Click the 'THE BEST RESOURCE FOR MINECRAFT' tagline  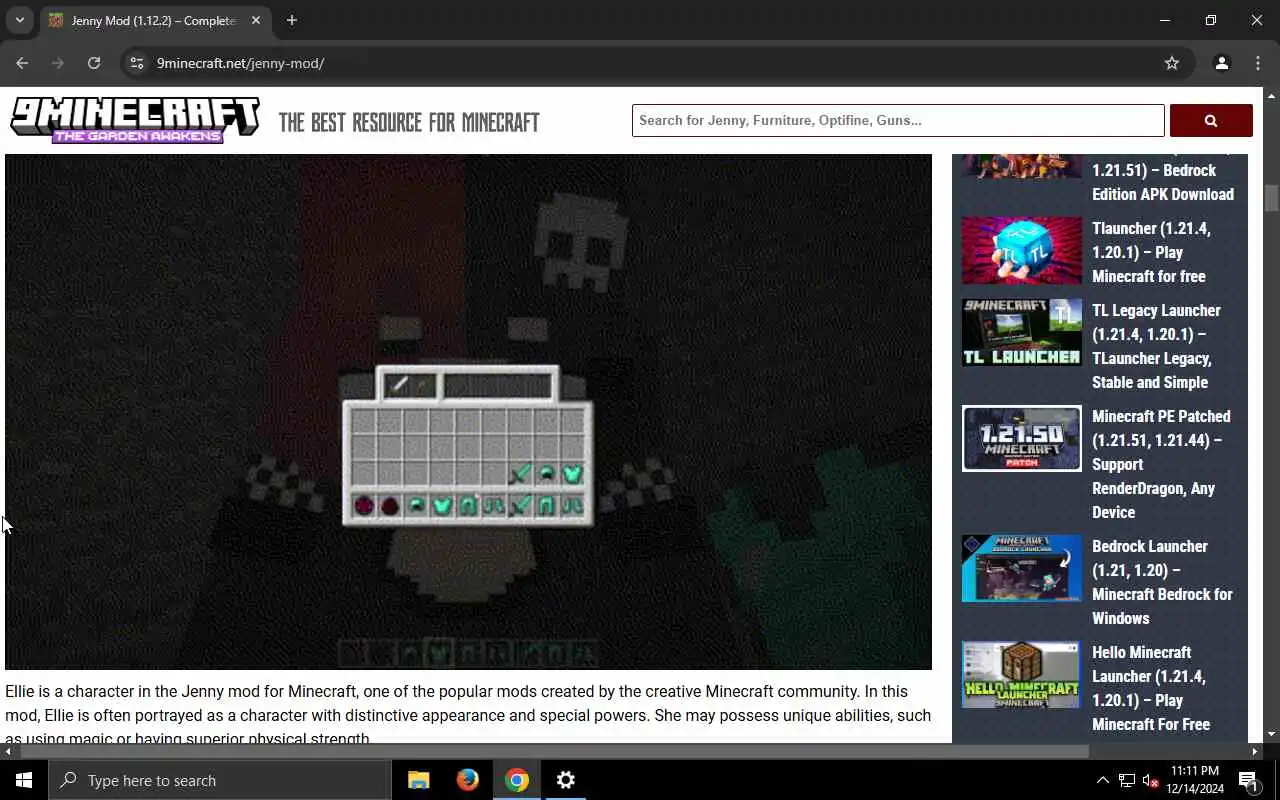point(409,122)
